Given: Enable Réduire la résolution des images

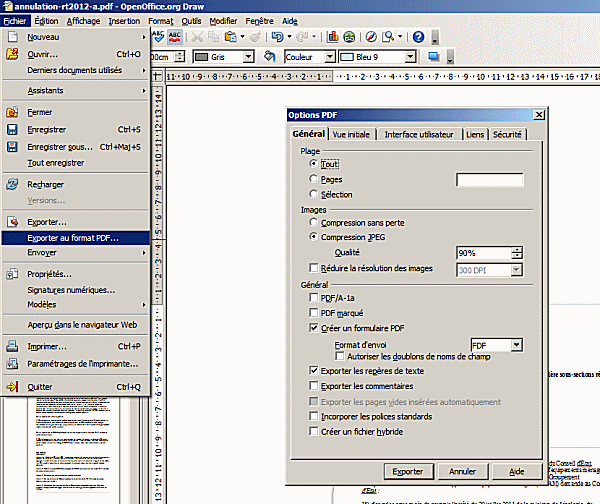Looking at the screenshot, I should click(x=313, y=267).
